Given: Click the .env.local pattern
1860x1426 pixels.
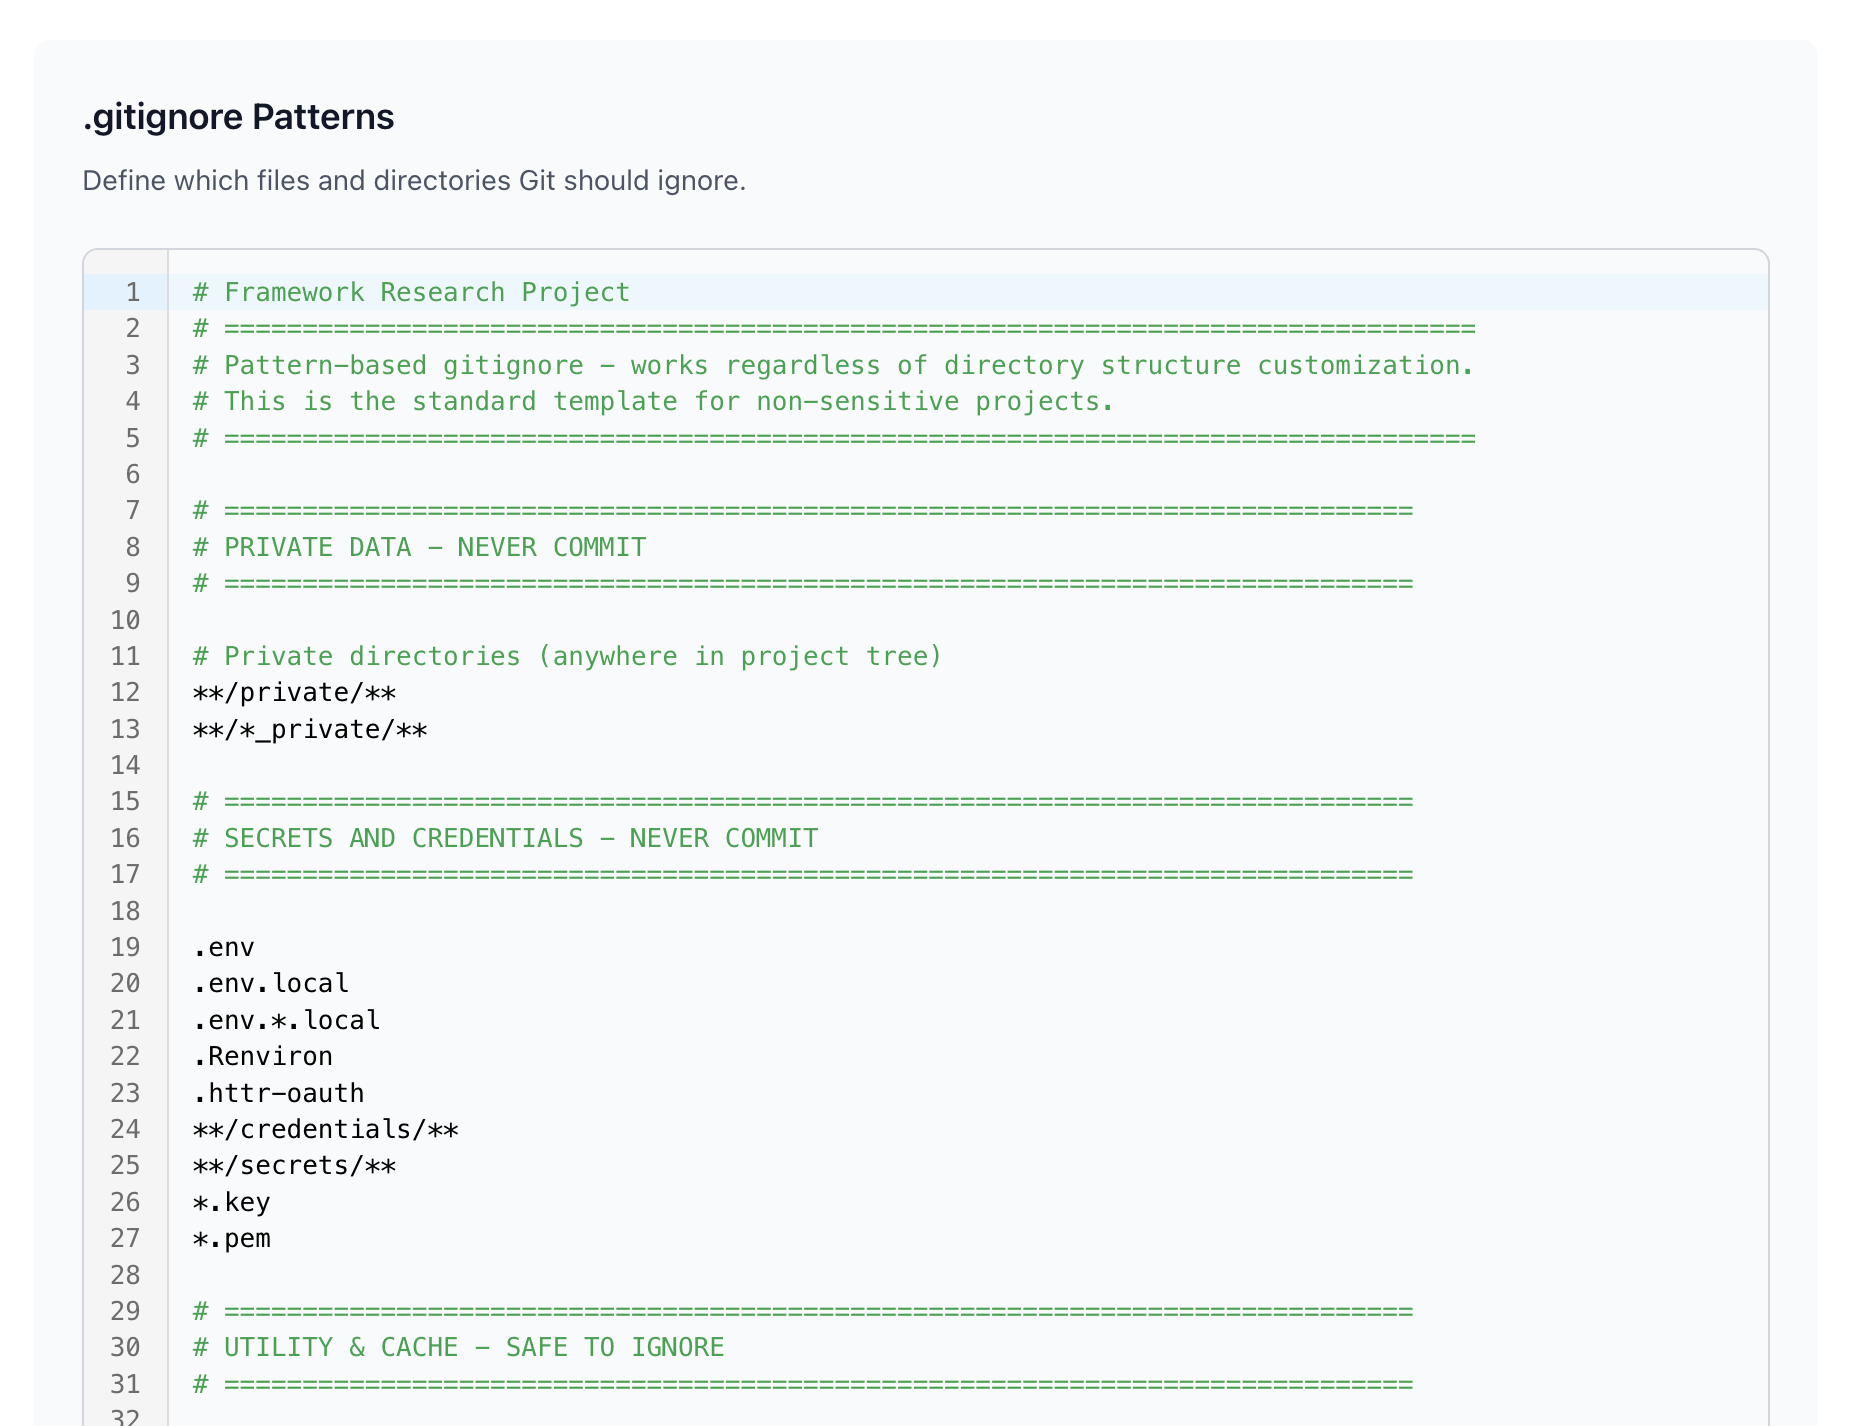Looking at the screenshot, I should click(x=270, y=983).
